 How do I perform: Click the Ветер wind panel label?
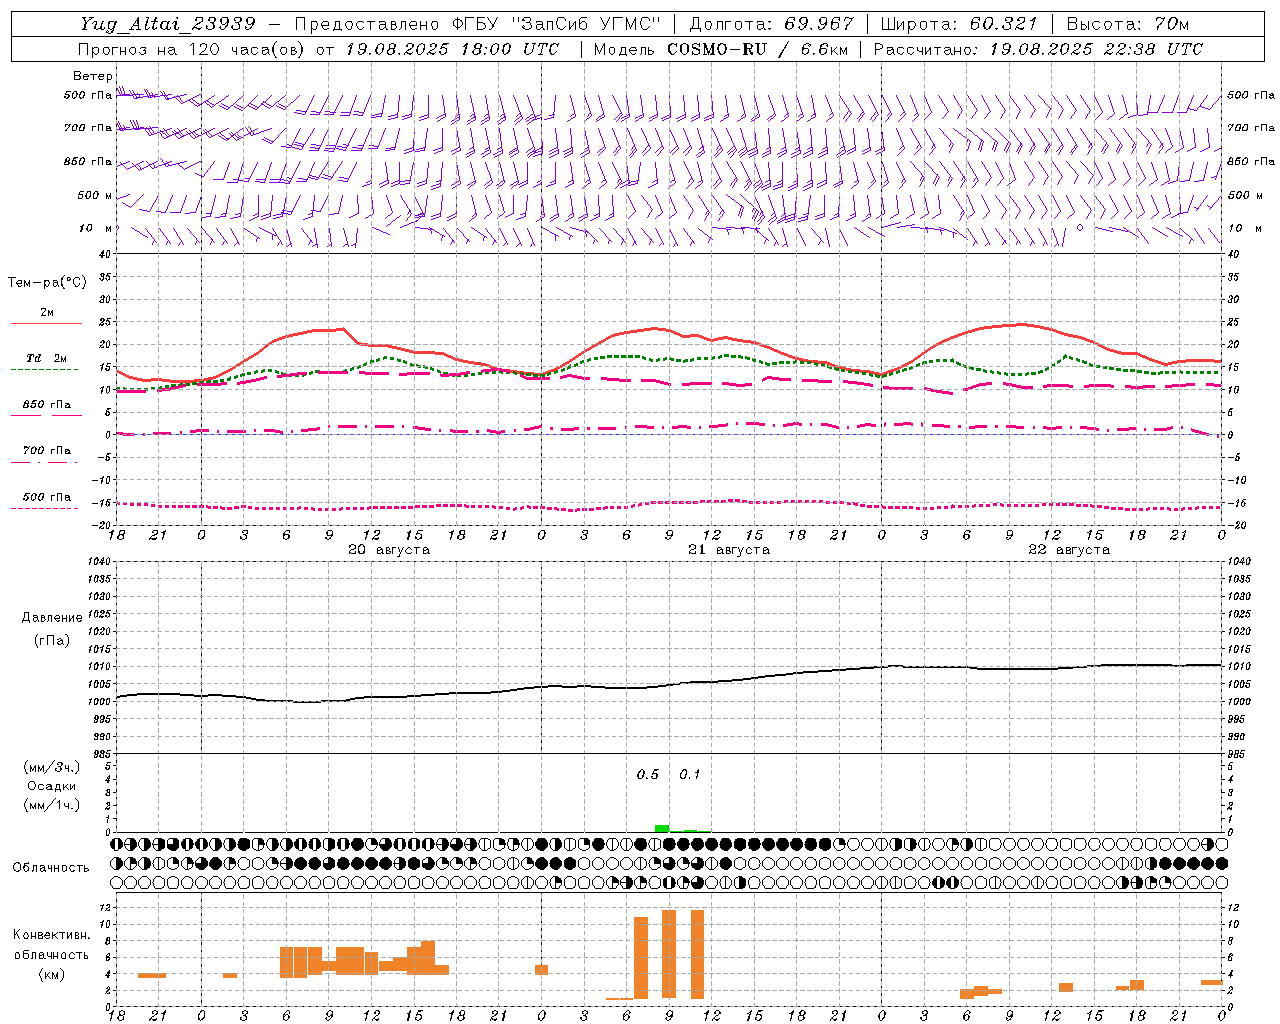pos(93,76)
